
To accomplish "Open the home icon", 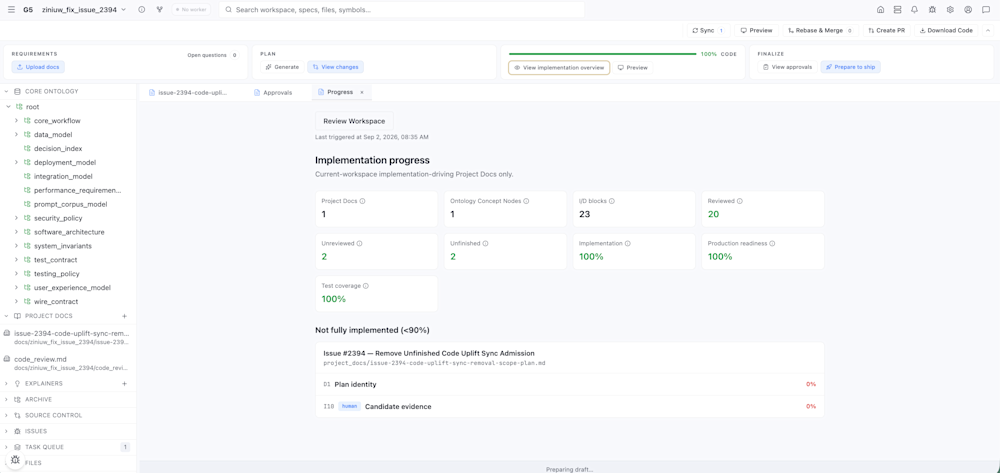I will (880, 10).
